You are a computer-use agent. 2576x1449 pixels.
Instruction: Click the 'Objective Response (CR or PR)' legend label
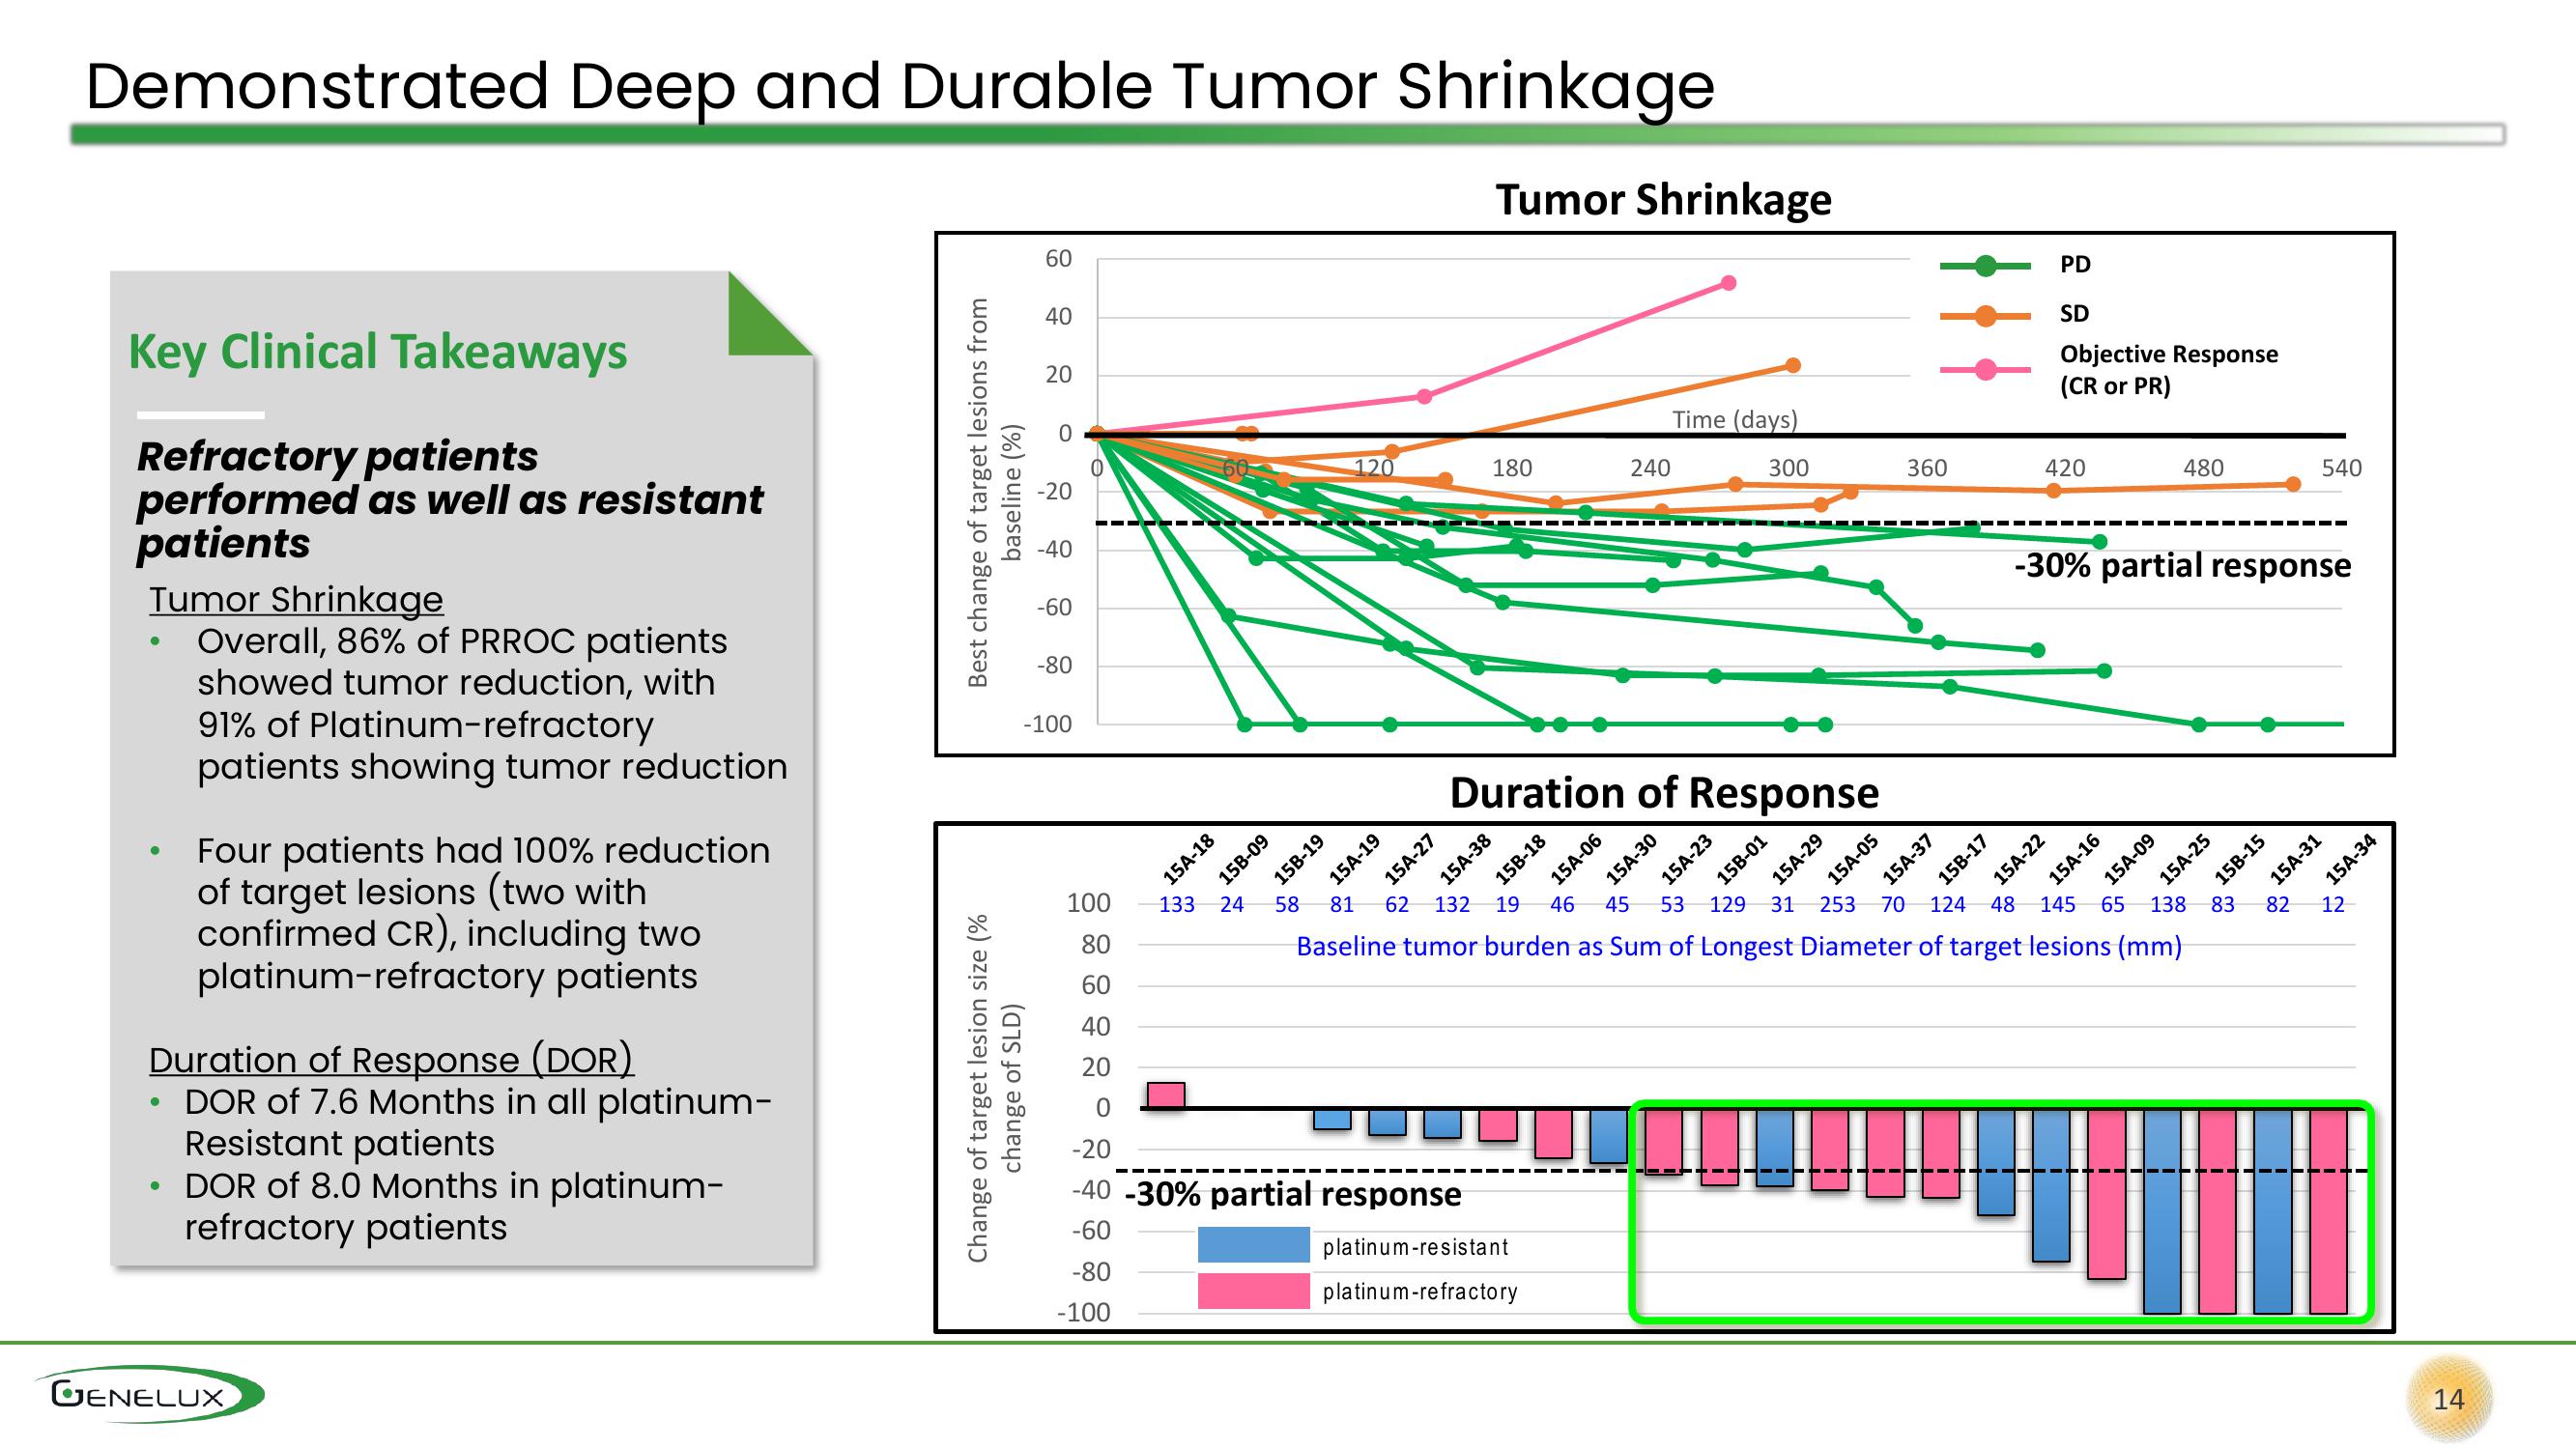tap(2168, 369)
